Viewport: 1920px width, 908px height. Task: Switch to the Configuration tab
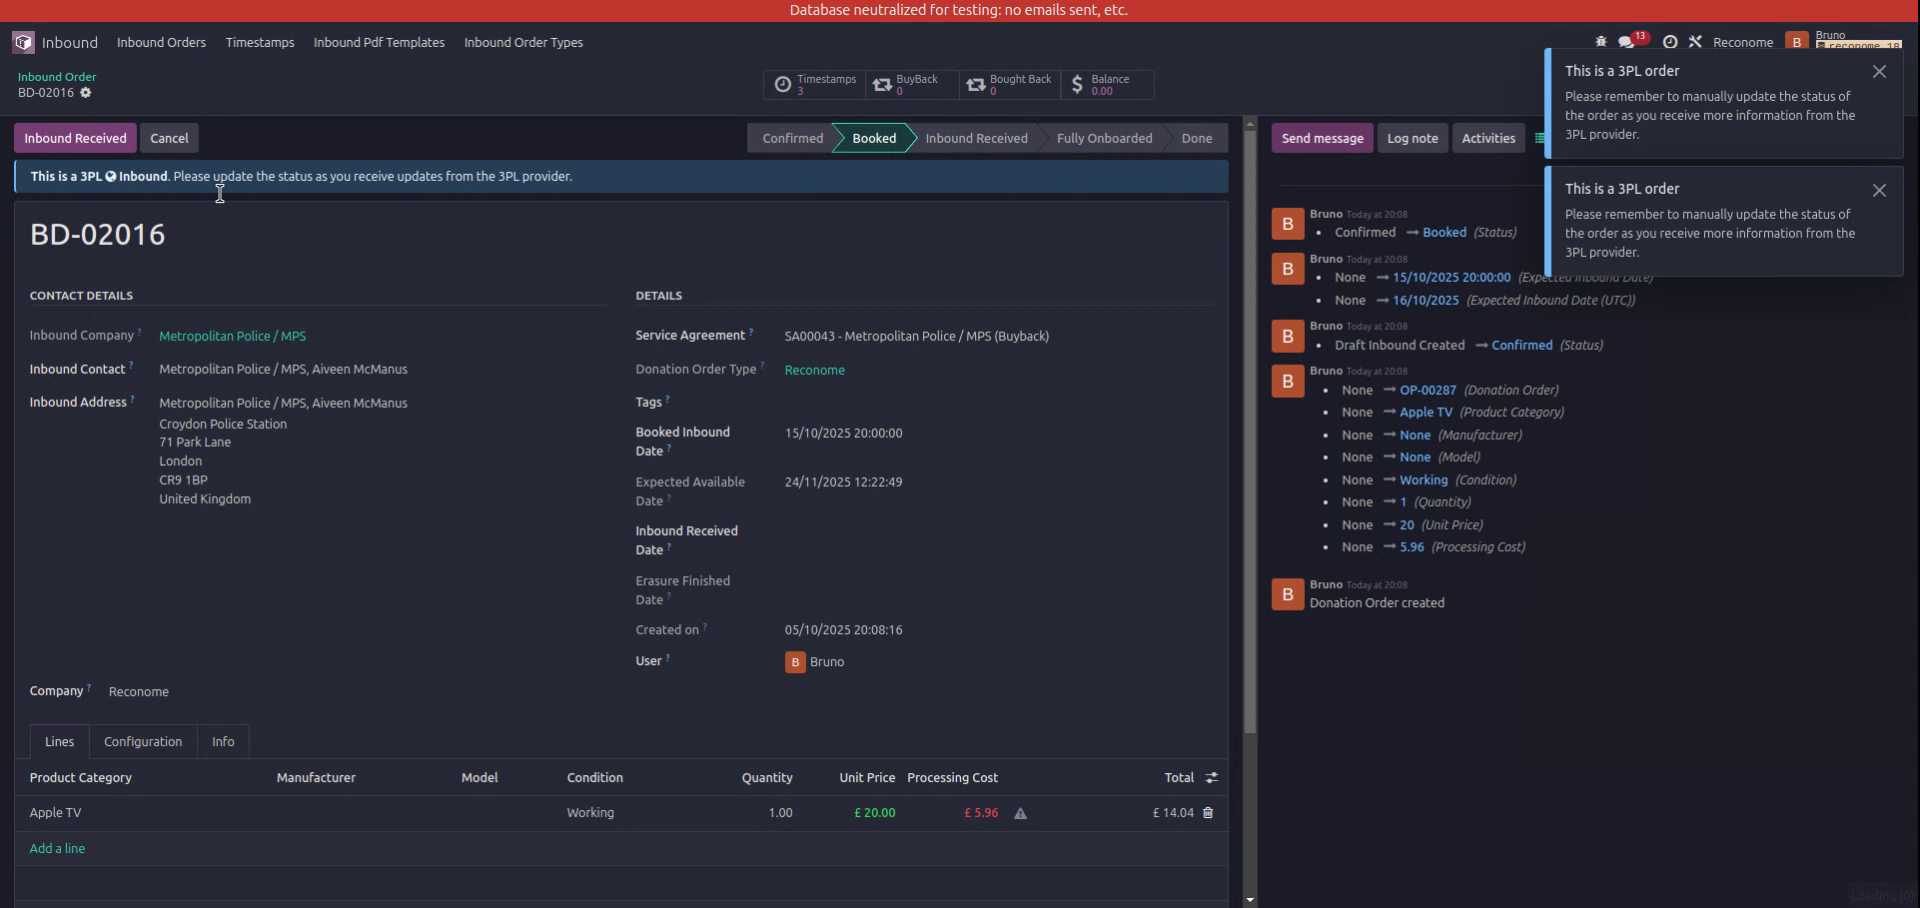coord(142,742)
